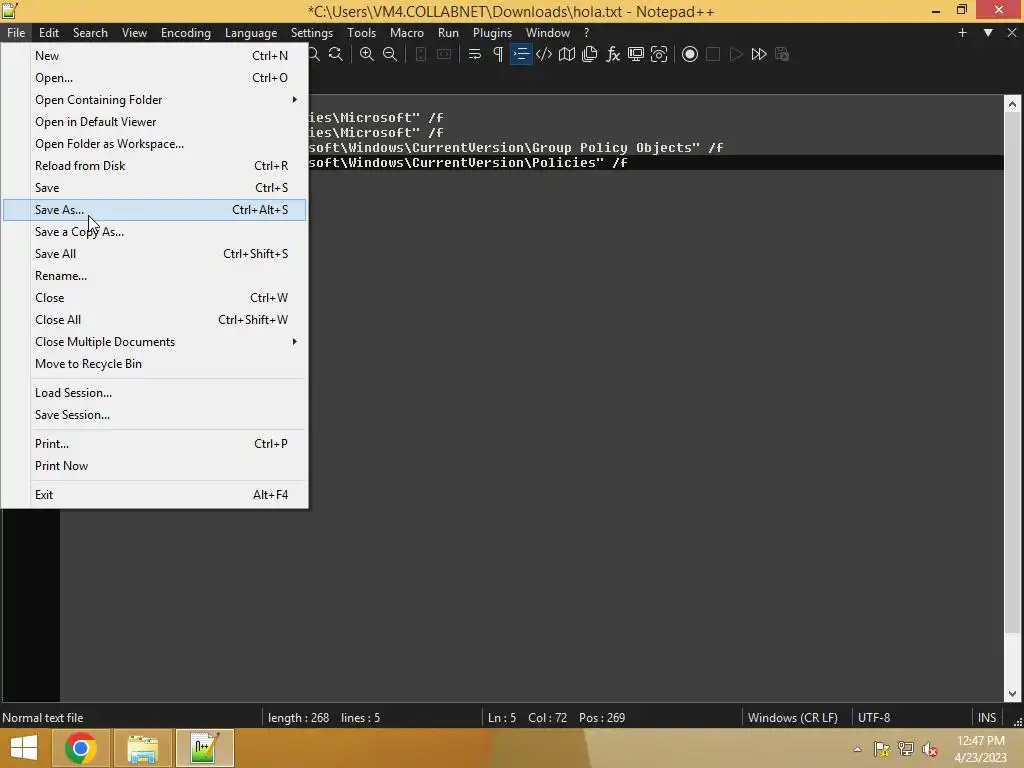Image resolution: width=1024 pixels, height=768 pixels.
Task: Click Run Macro Multiple Times icon
Action: 759,54
